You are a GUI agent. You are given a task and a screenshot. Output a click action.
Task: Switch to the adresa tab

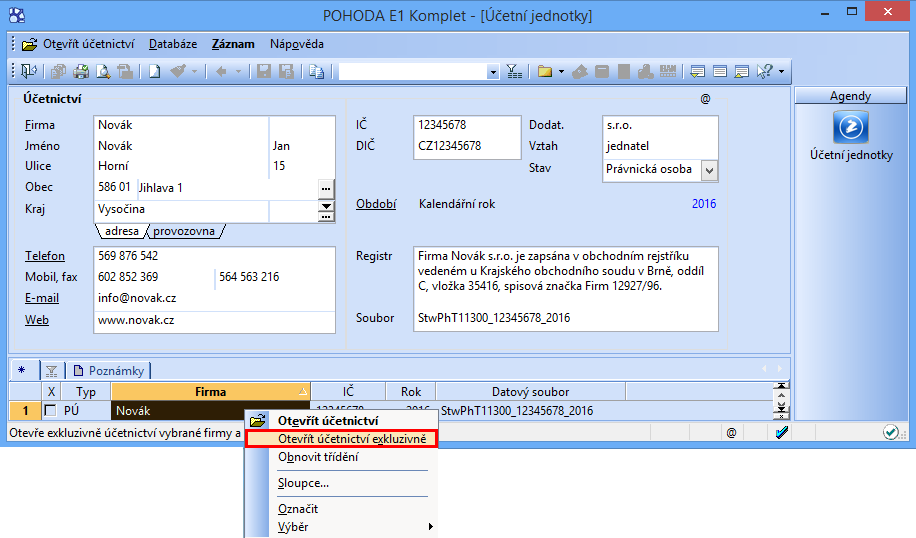122,231
